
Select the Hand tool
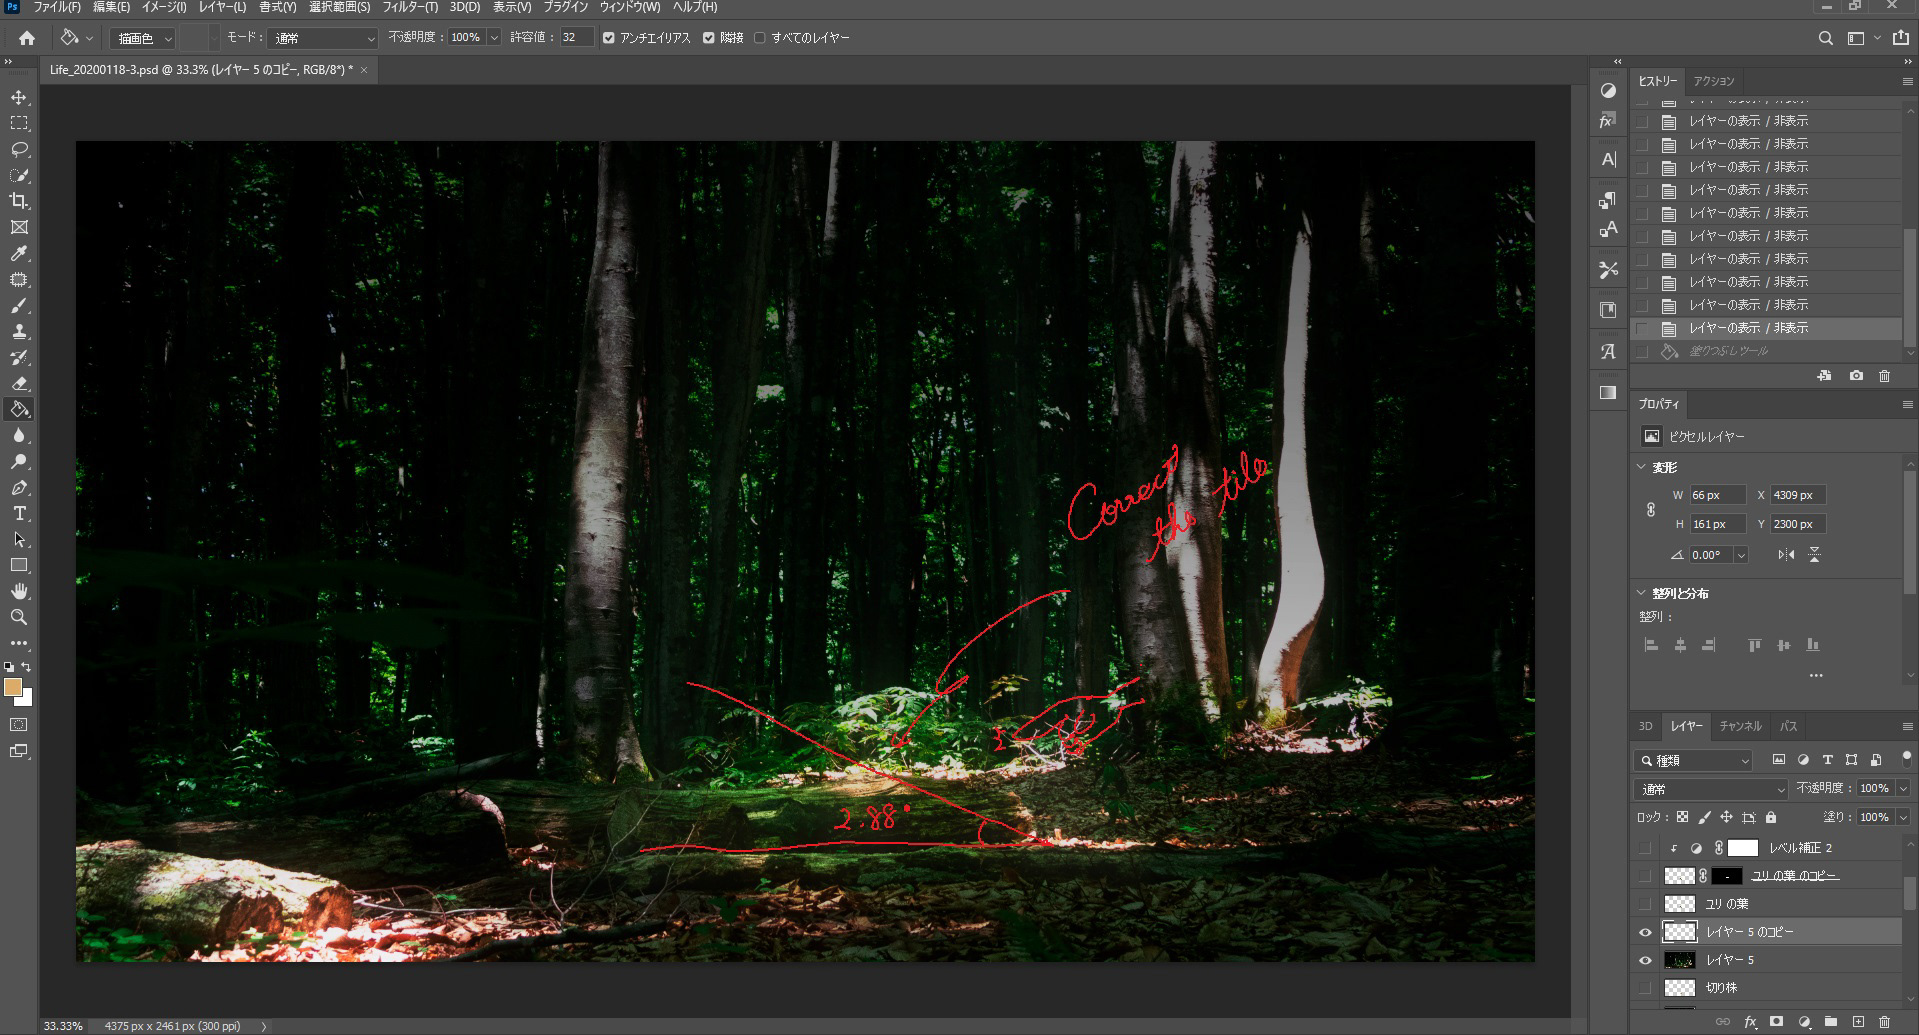19,592
